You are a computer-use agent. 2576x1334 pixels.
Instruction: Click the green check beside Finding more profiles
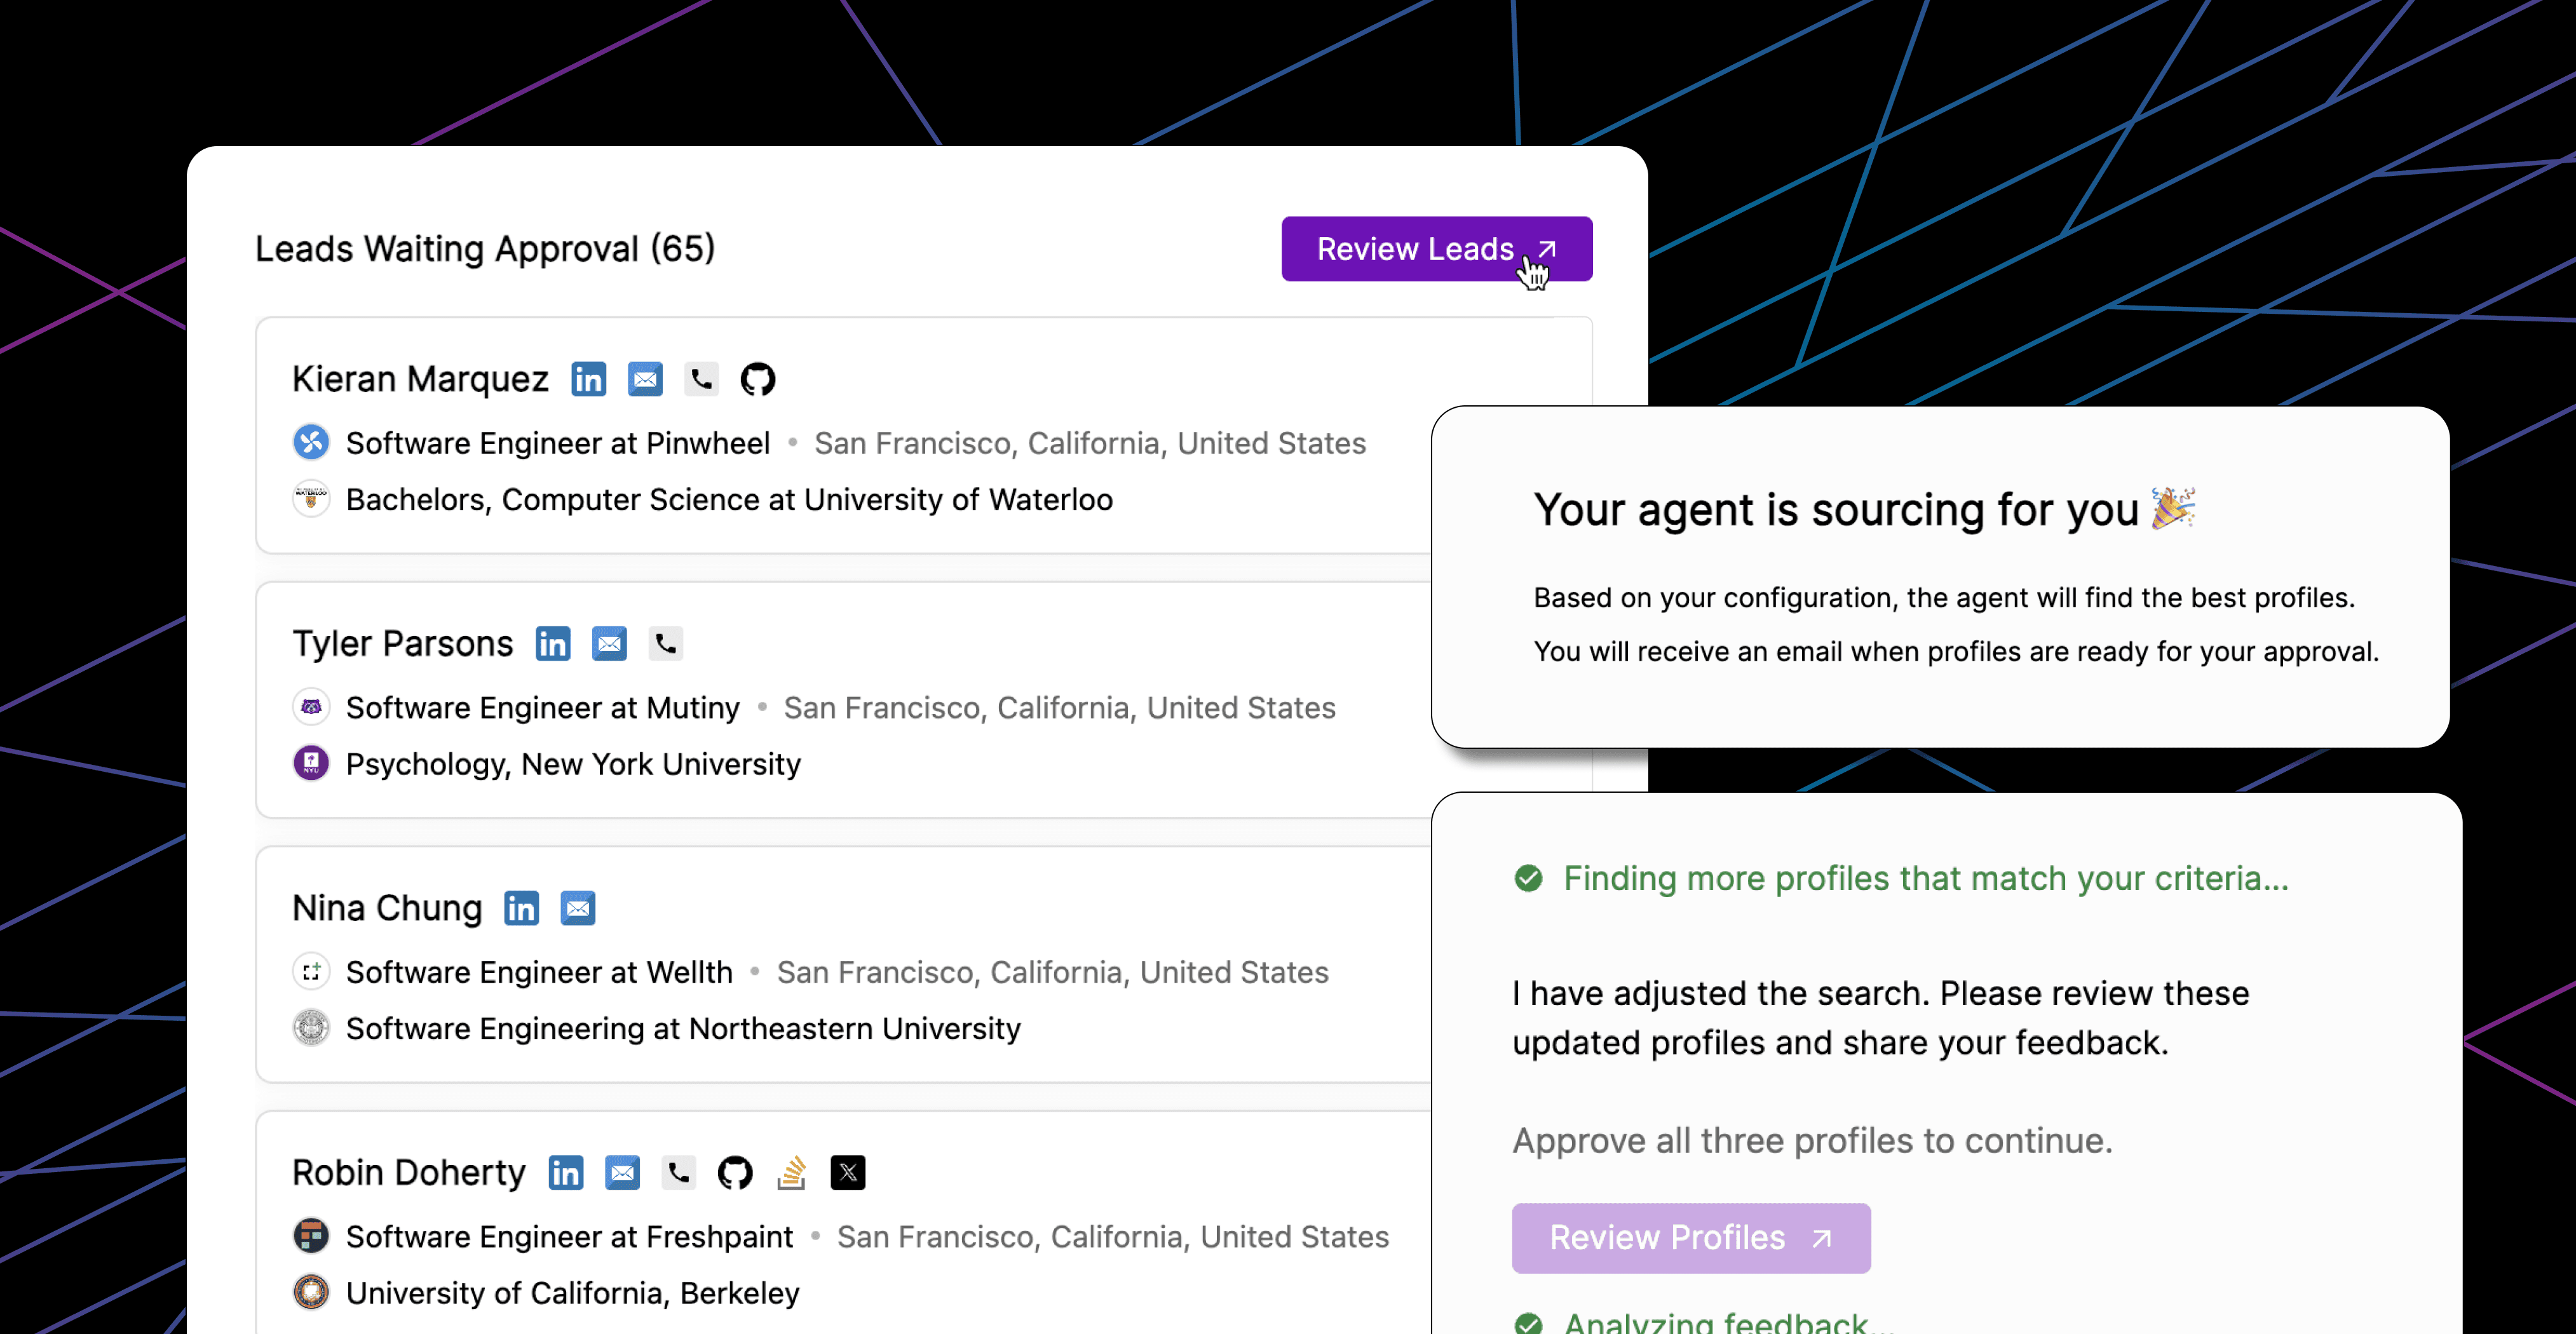1528,879
